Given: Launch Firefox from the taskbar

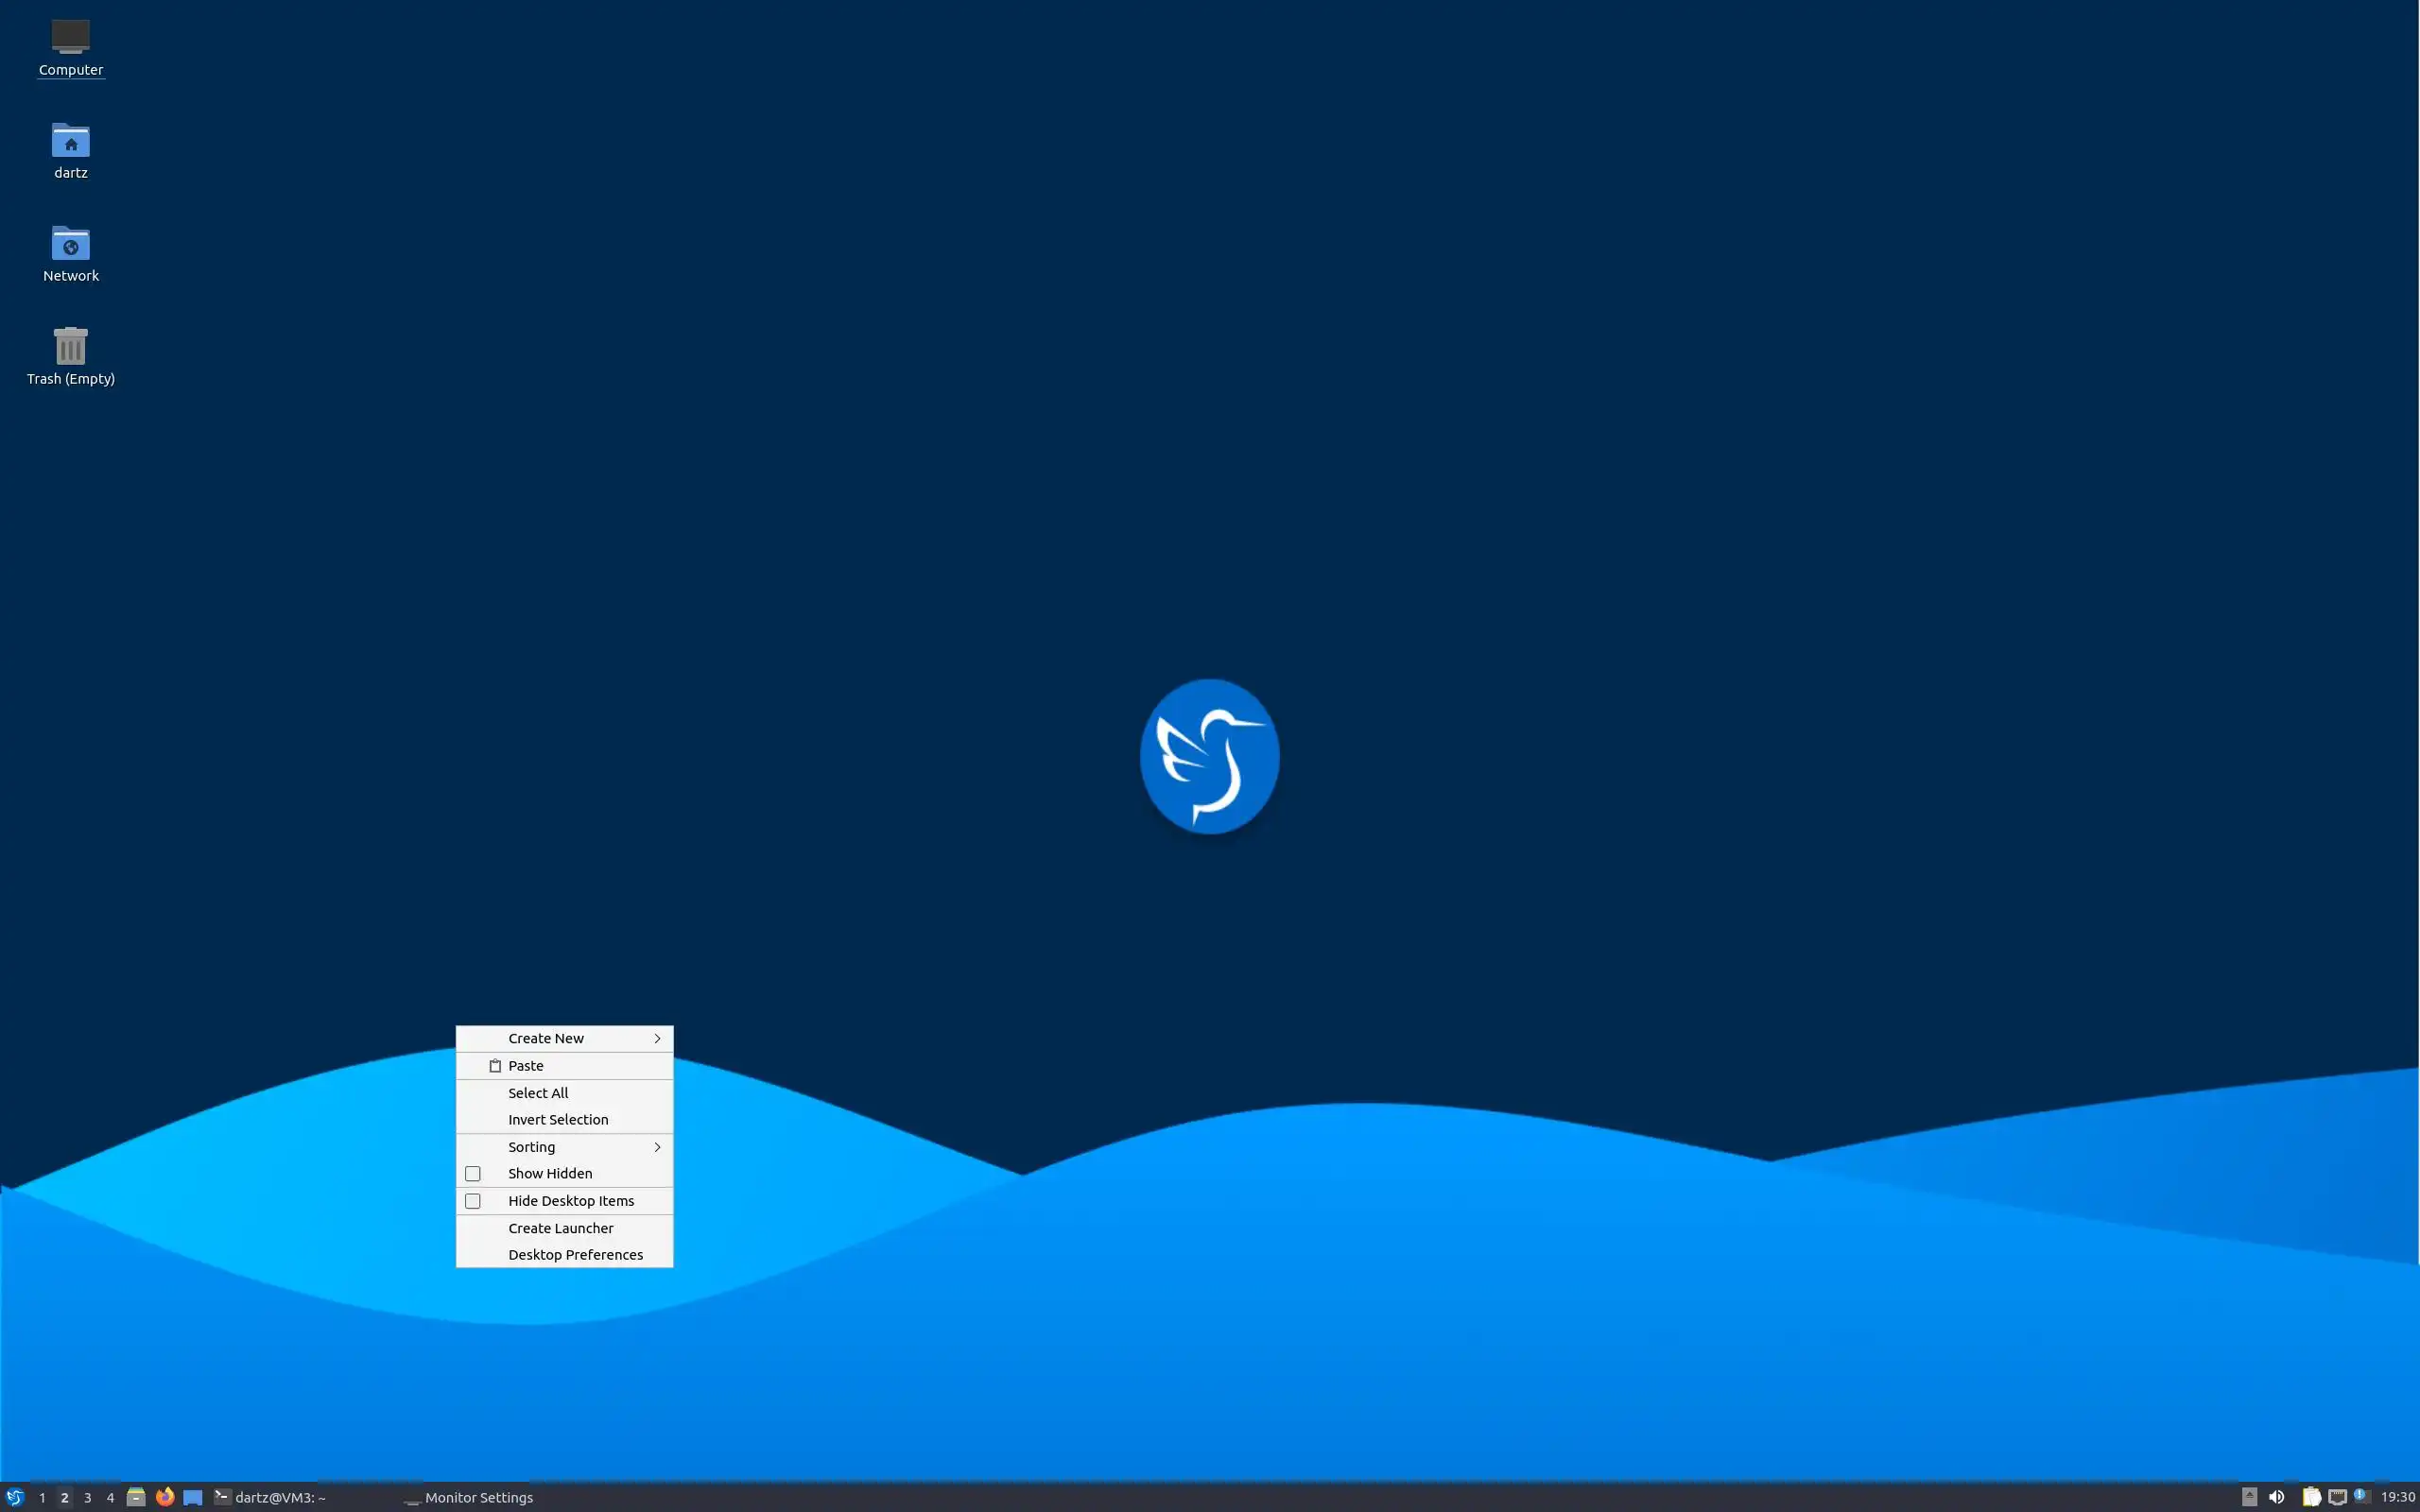Looking at the screenshot, I should [165, 1497].
